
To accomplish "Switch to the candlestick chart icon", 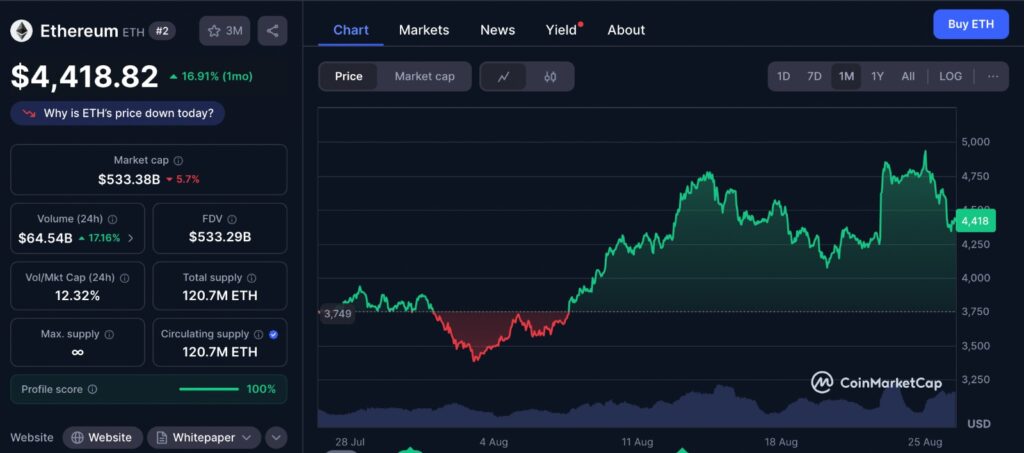I will point(550,76).
